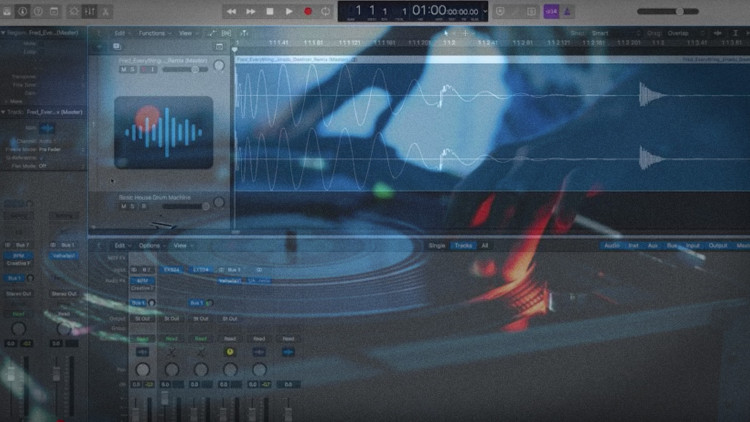Open the Tracks area Functions menu
Viewport: 750px width, 422px height.
tap(153, 33)
